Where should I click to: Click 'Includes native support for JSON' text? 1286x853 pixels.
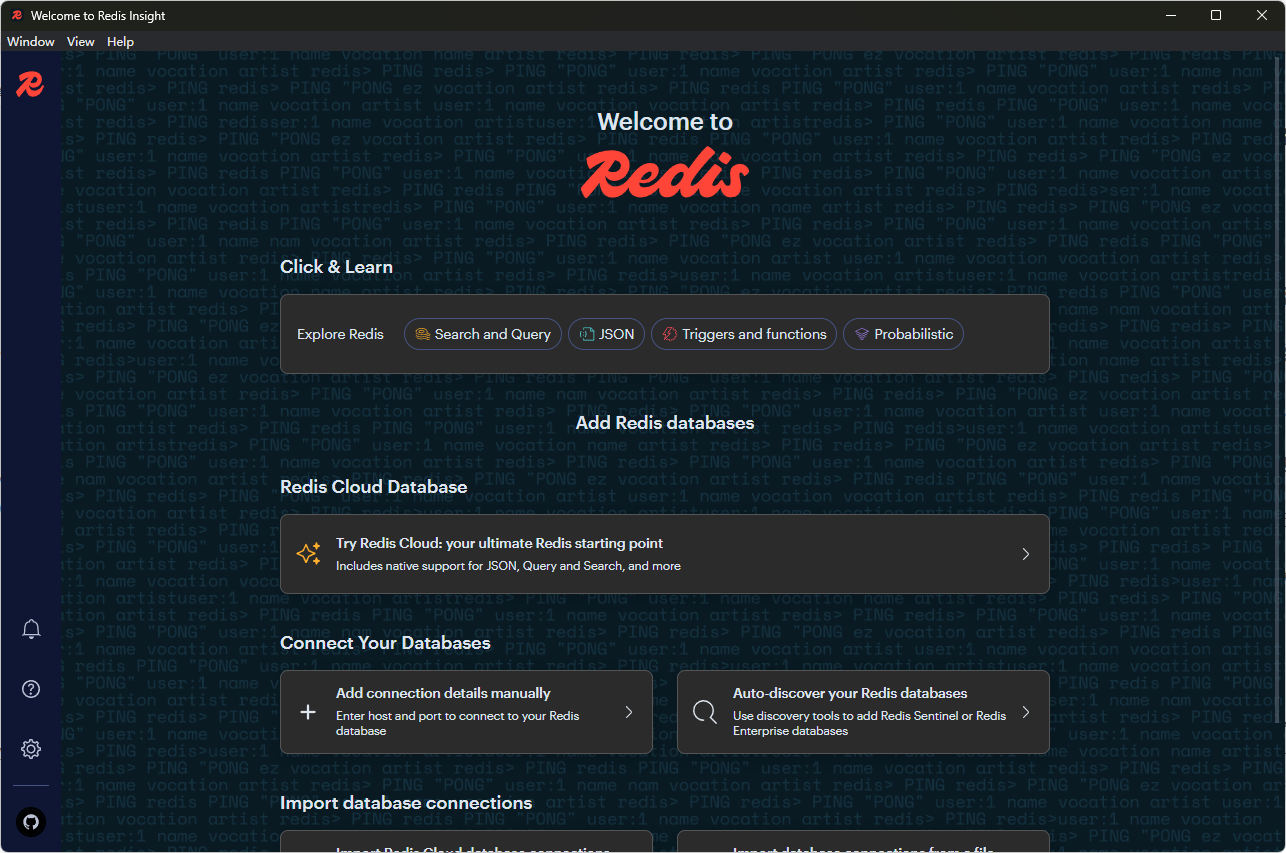508,566
